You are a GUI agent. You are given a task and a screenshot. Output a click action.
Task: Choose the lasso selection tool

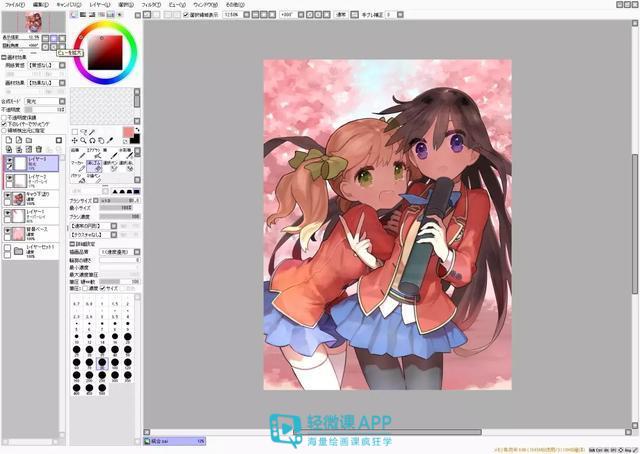84,132
